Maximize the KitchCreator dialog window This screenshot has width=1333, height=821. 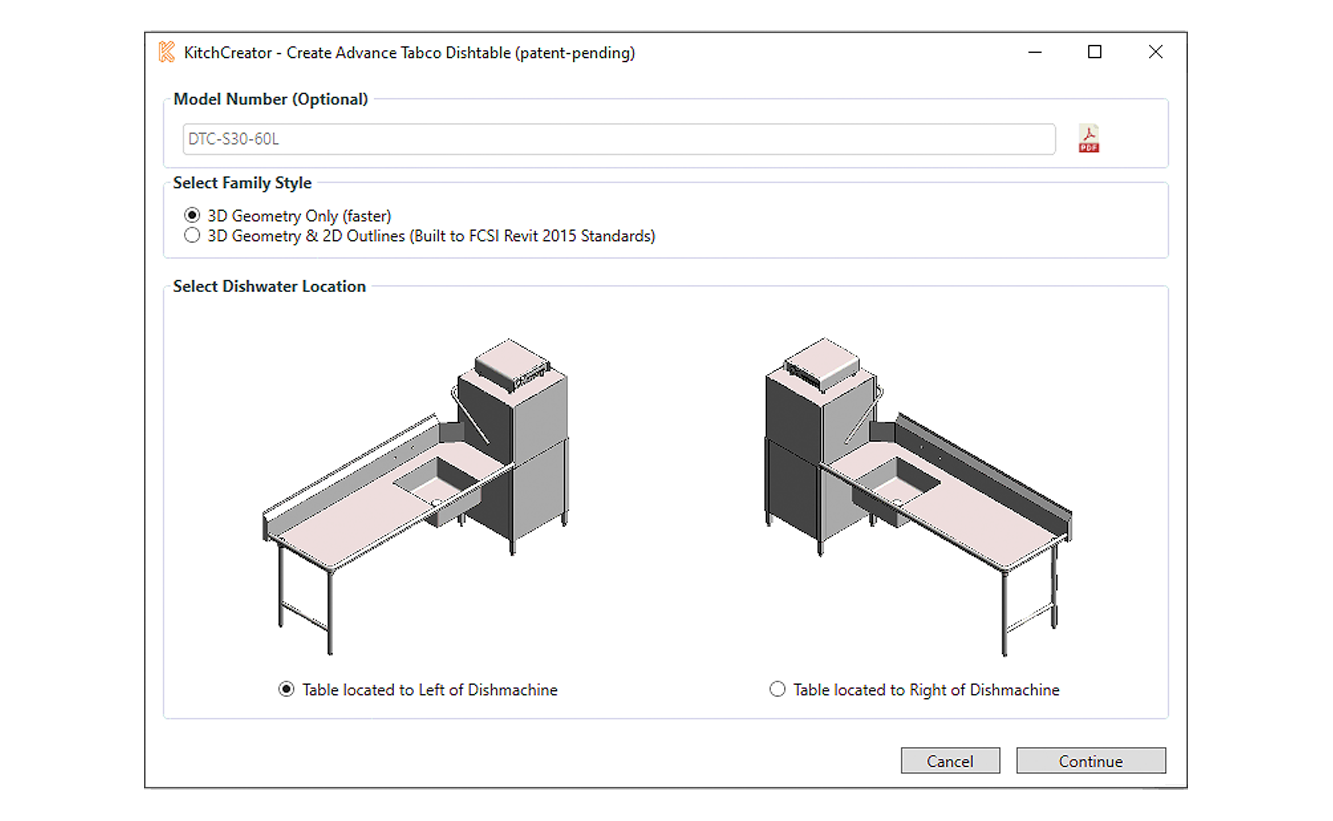(1095, 52)
